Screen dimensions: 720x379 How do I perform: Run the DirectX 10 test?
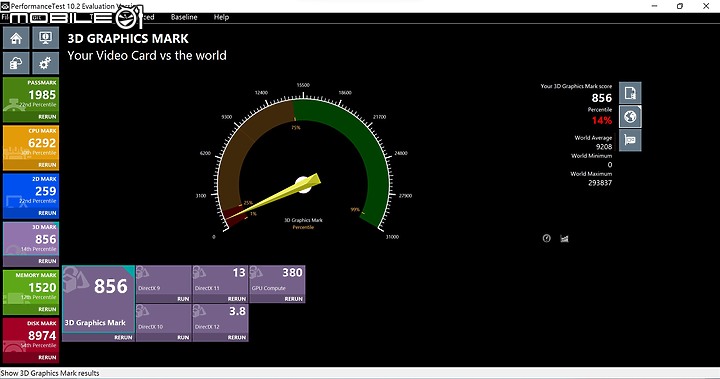[x=183, y=337]
